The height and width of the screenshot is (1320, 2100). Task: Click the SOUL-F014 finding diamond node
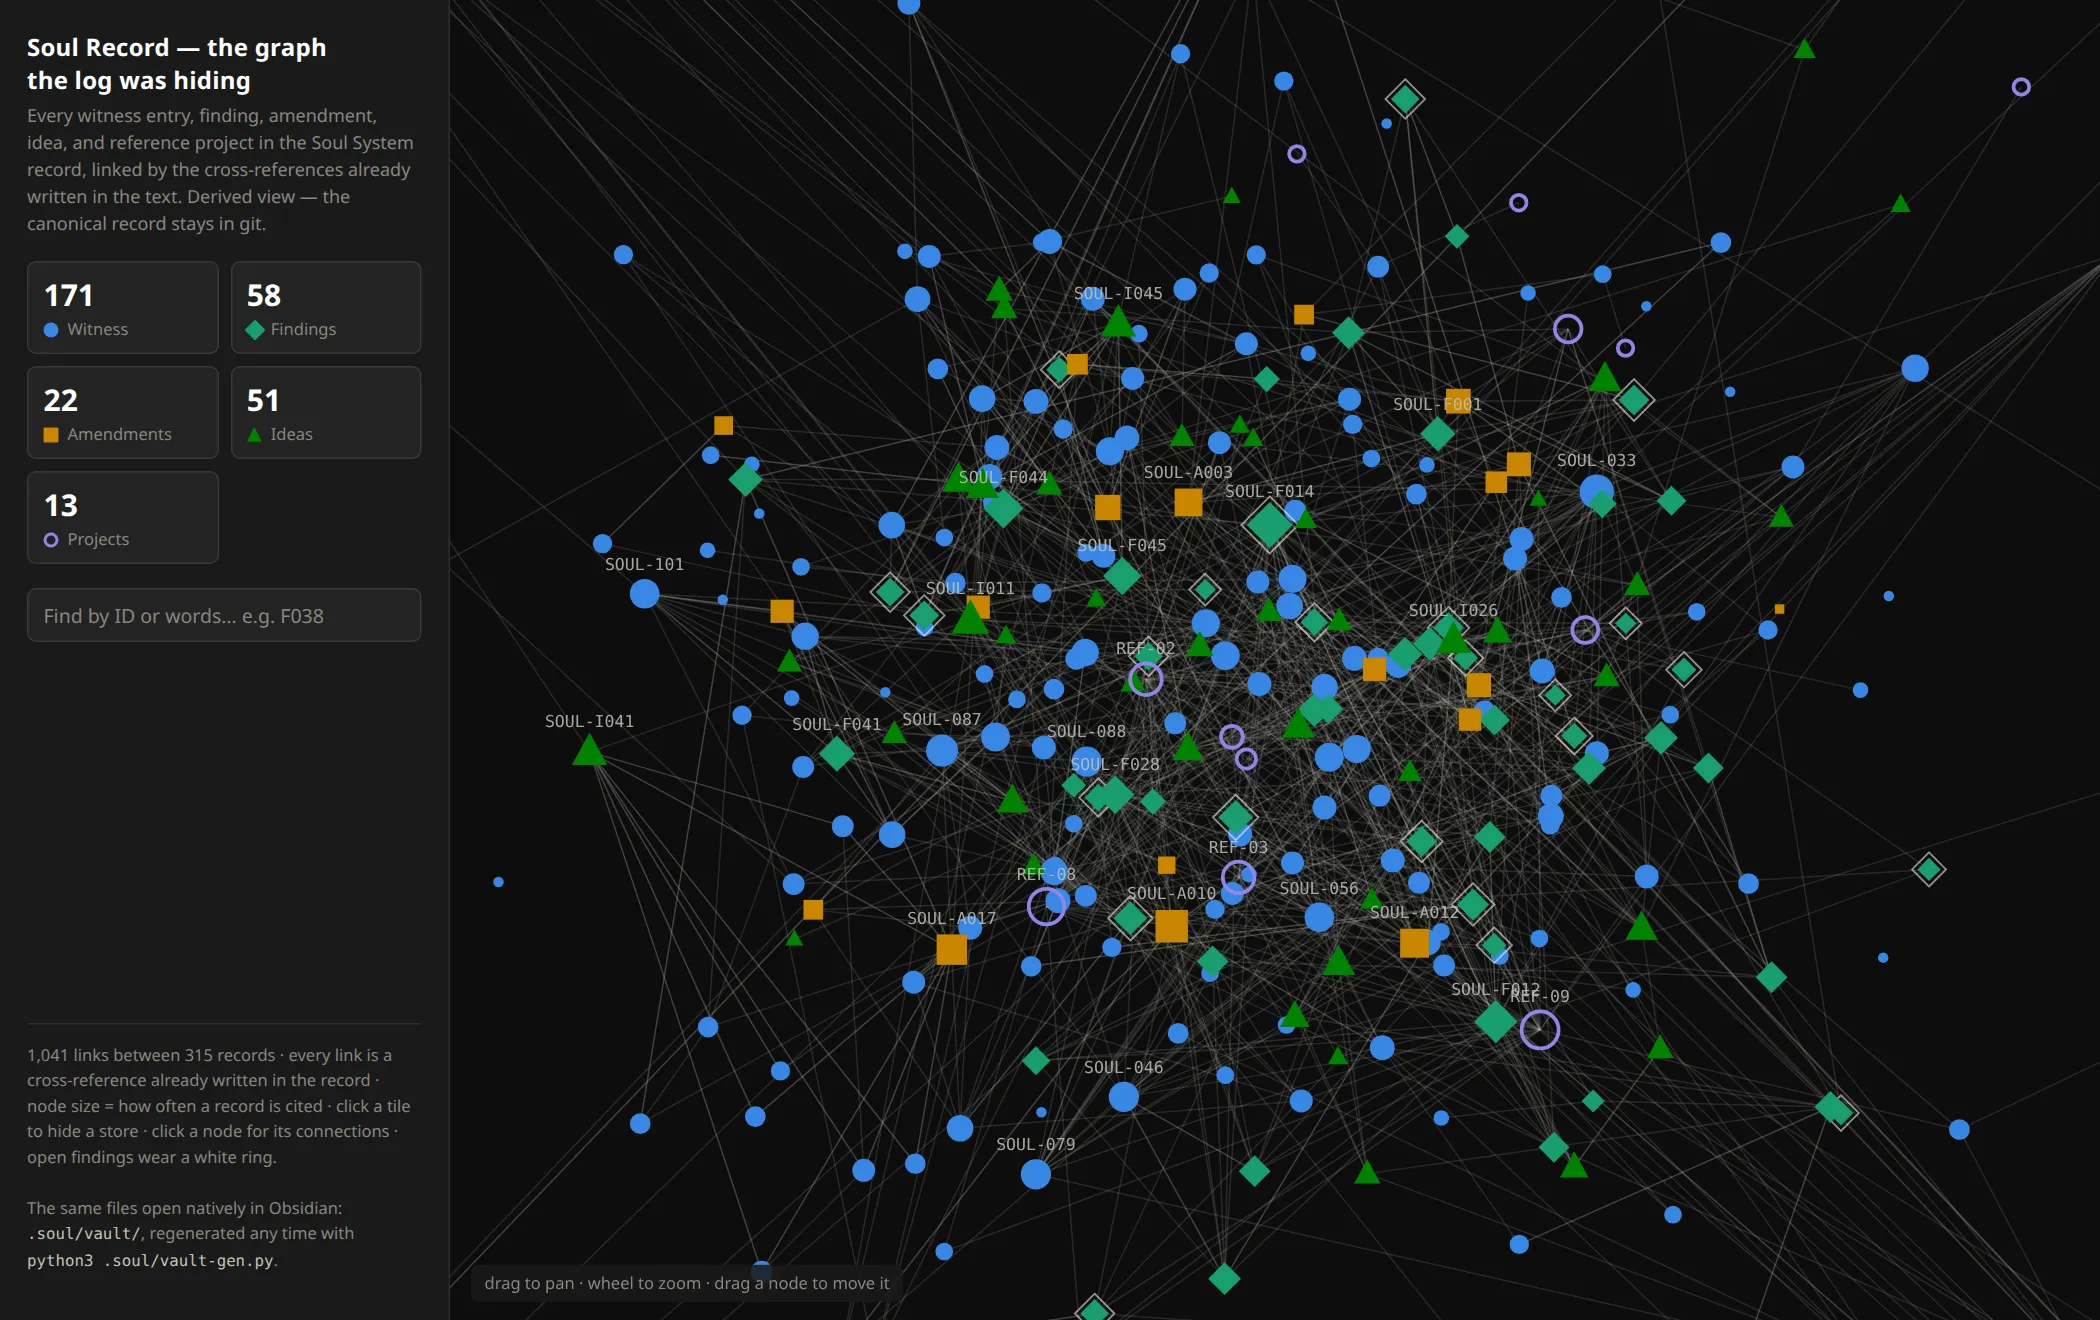coord(1269,524)
